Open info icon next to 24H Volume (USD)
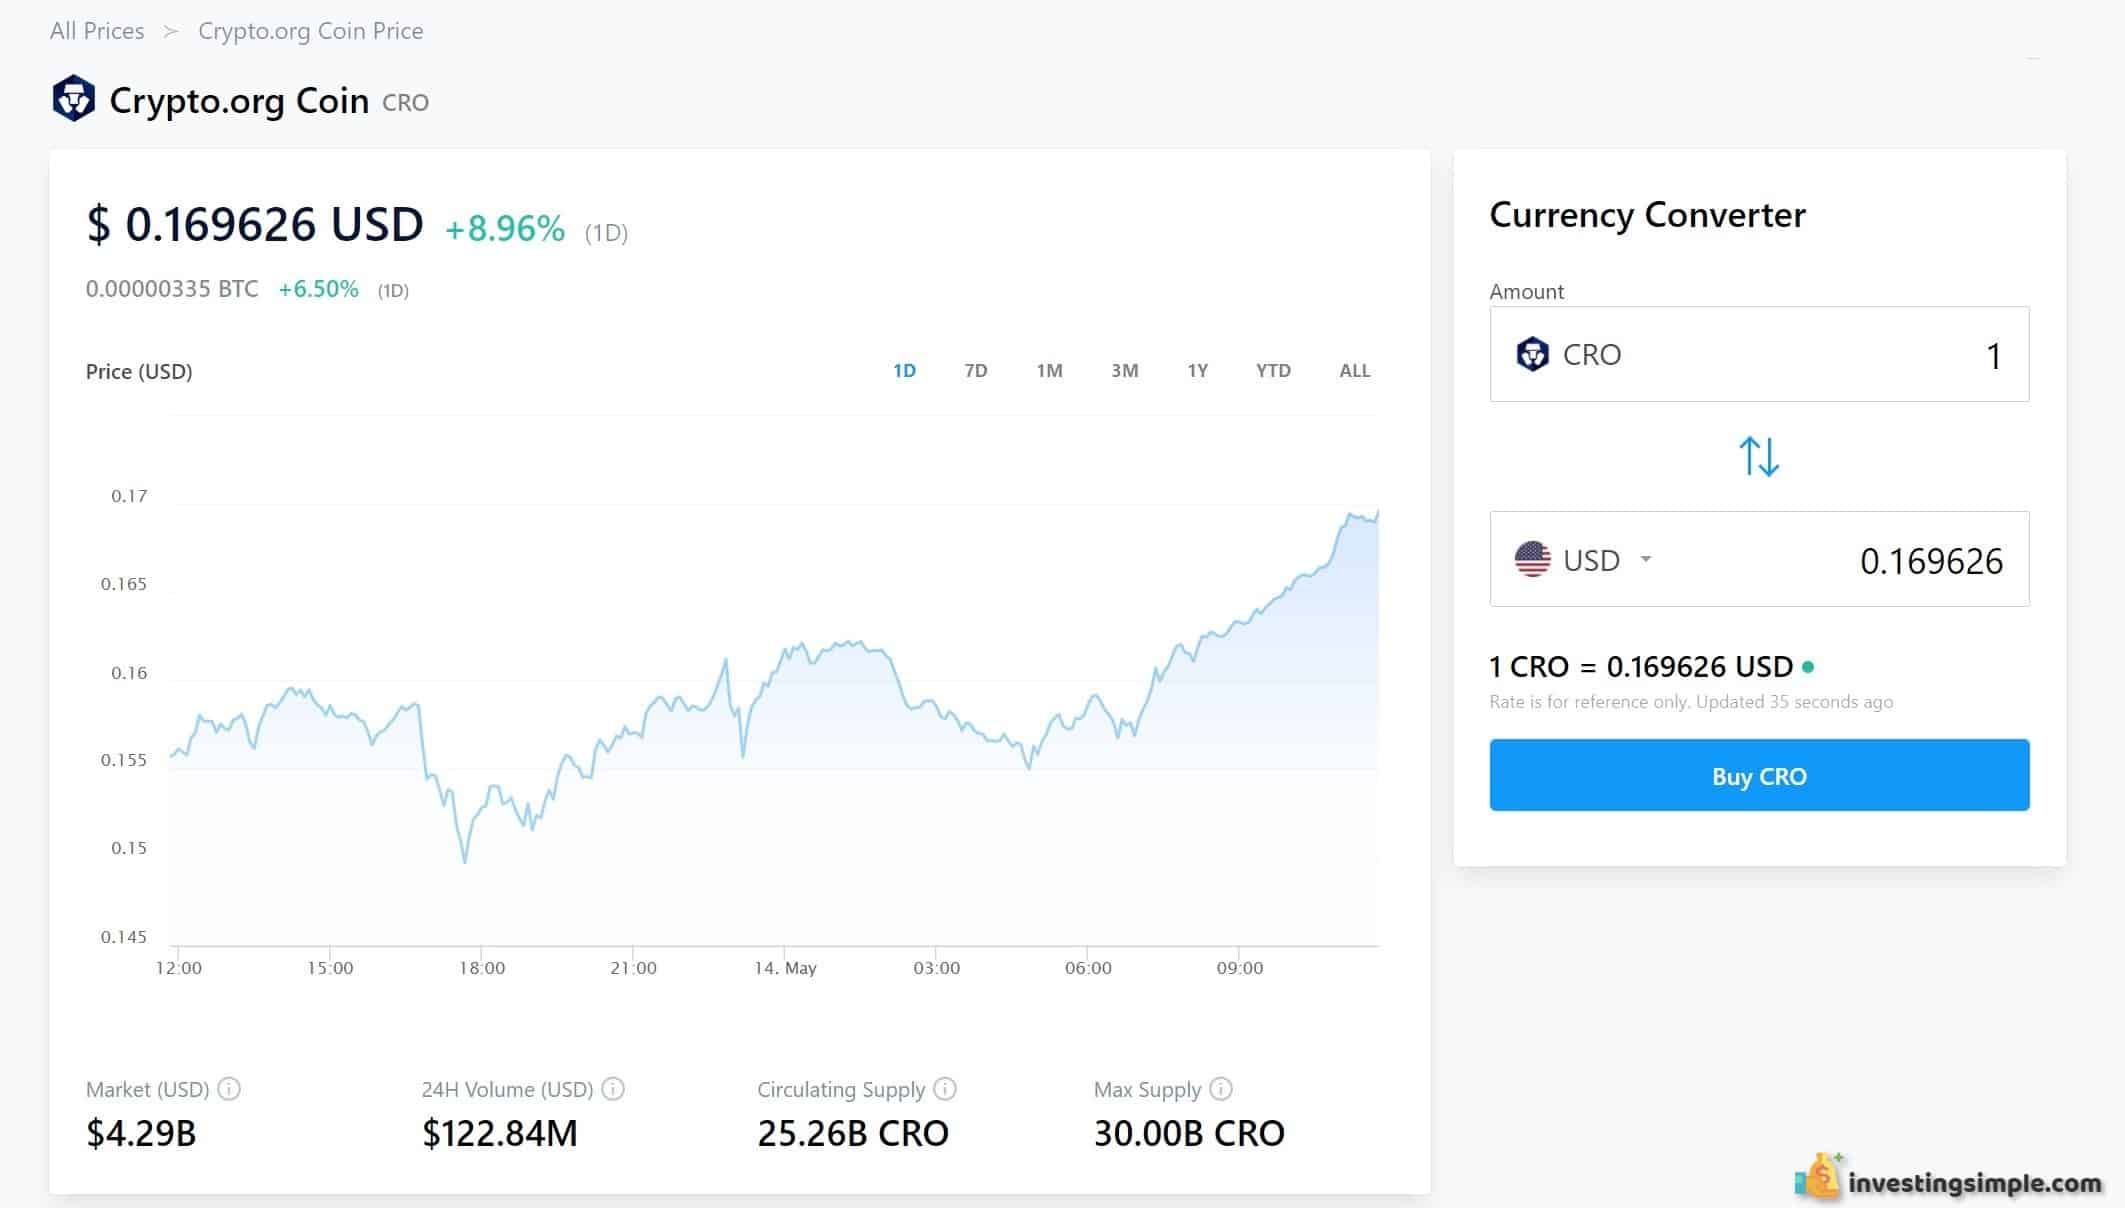This screenshot has height=1208, width=2125. coord(613,1088)
